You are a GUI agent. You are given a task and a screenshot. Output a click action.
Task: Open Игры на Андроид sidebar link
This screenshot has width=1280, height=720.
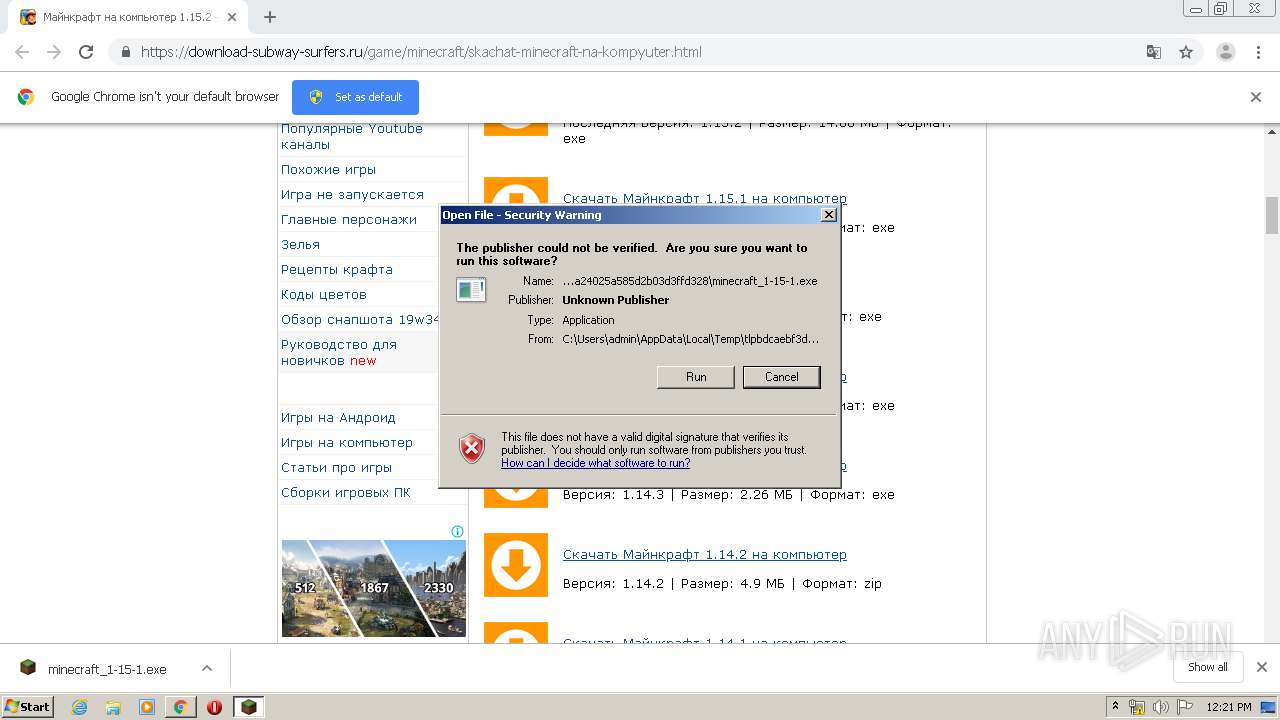338,417
